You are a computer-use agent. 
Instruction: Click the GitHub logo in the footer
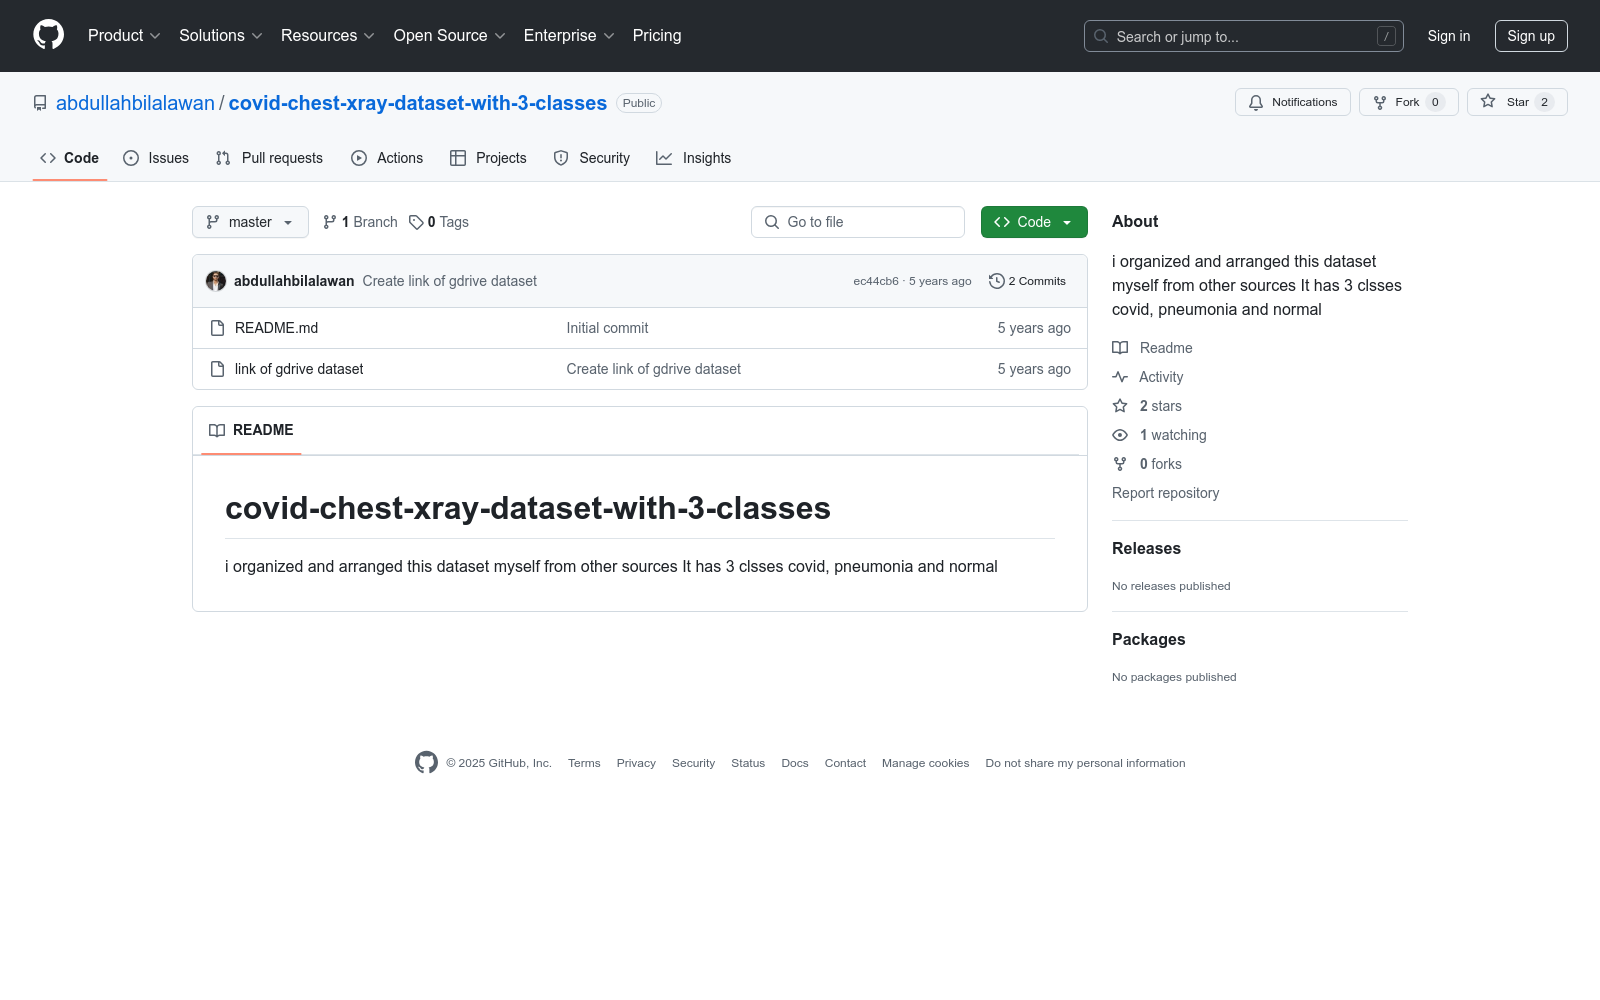pos(426,763)
